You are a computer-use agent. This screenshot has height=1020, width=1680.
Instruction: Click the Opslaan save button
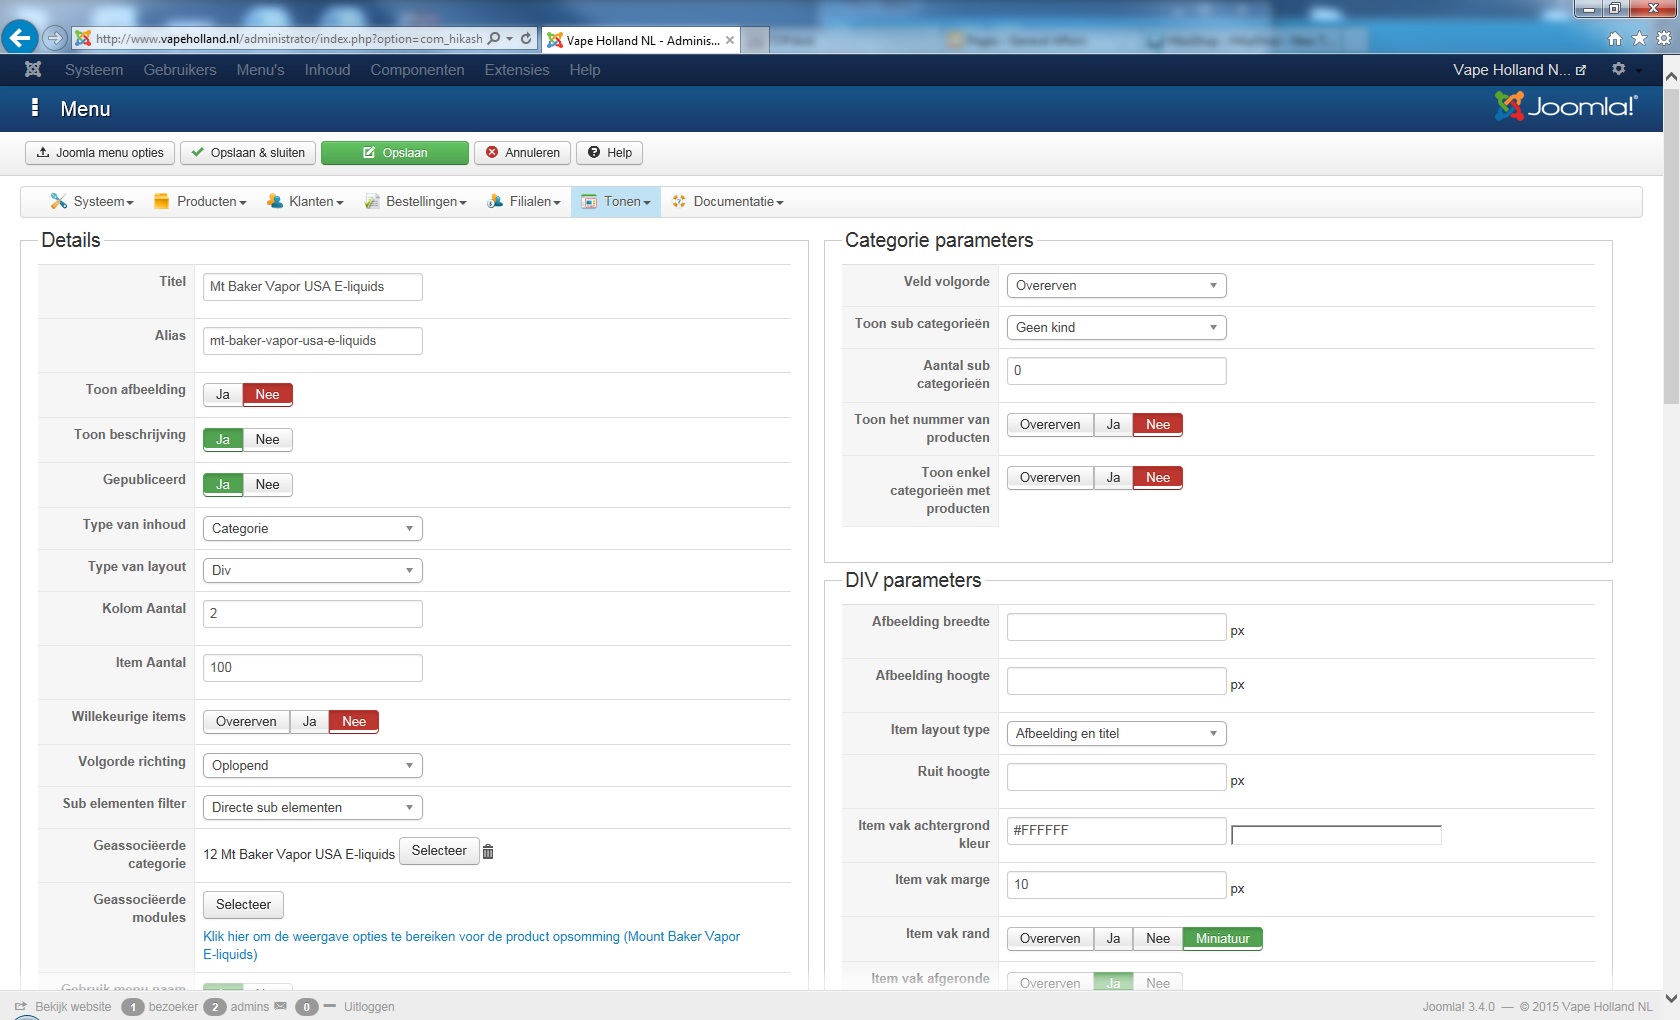click(x=395, y=153)
